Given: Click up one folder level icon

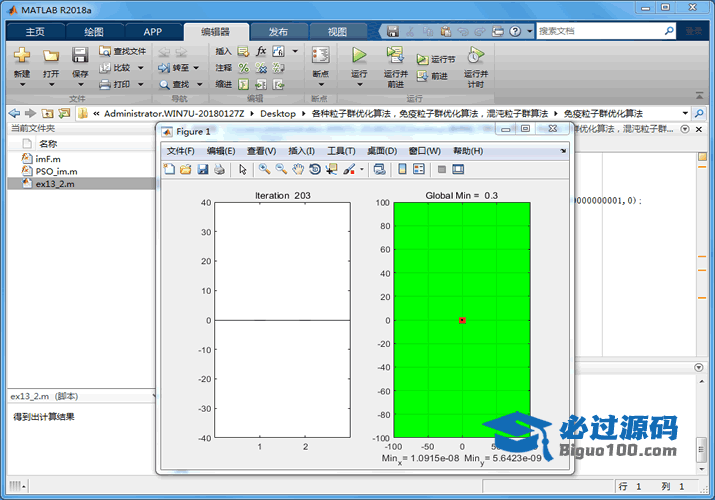Looking at the screenshot, I should [47, 113].
